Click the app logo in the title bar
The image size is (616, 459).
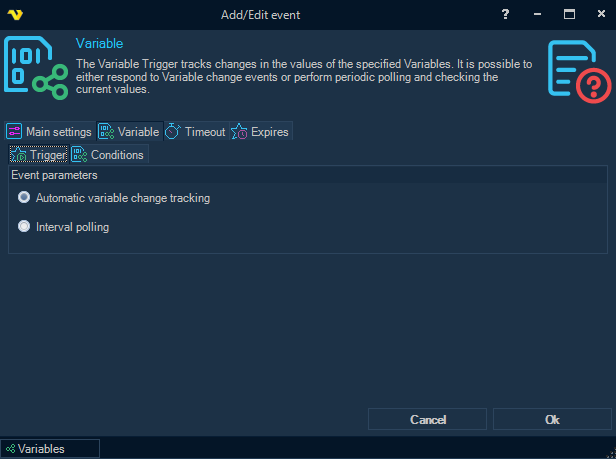(x=13, y=14)
